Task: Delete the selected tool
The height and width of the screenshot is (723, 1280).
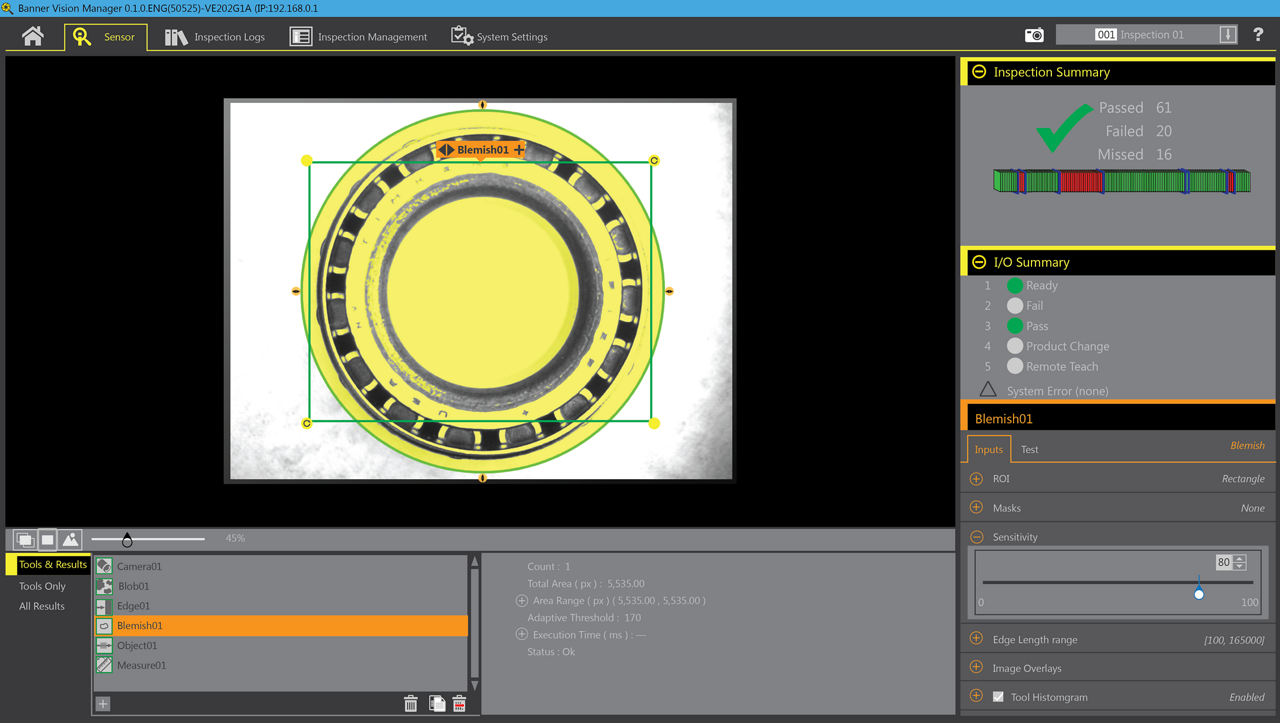Action: (411, 703)
